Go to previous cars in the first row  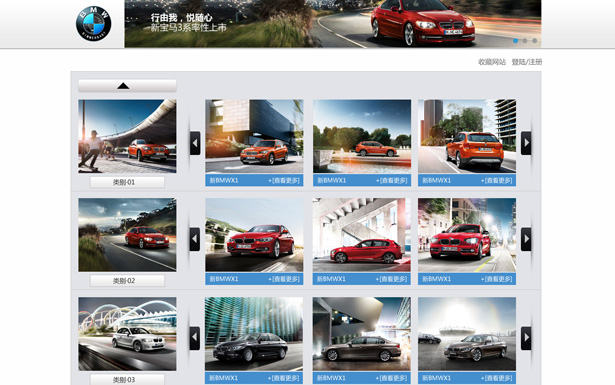(x=195, y=143)
